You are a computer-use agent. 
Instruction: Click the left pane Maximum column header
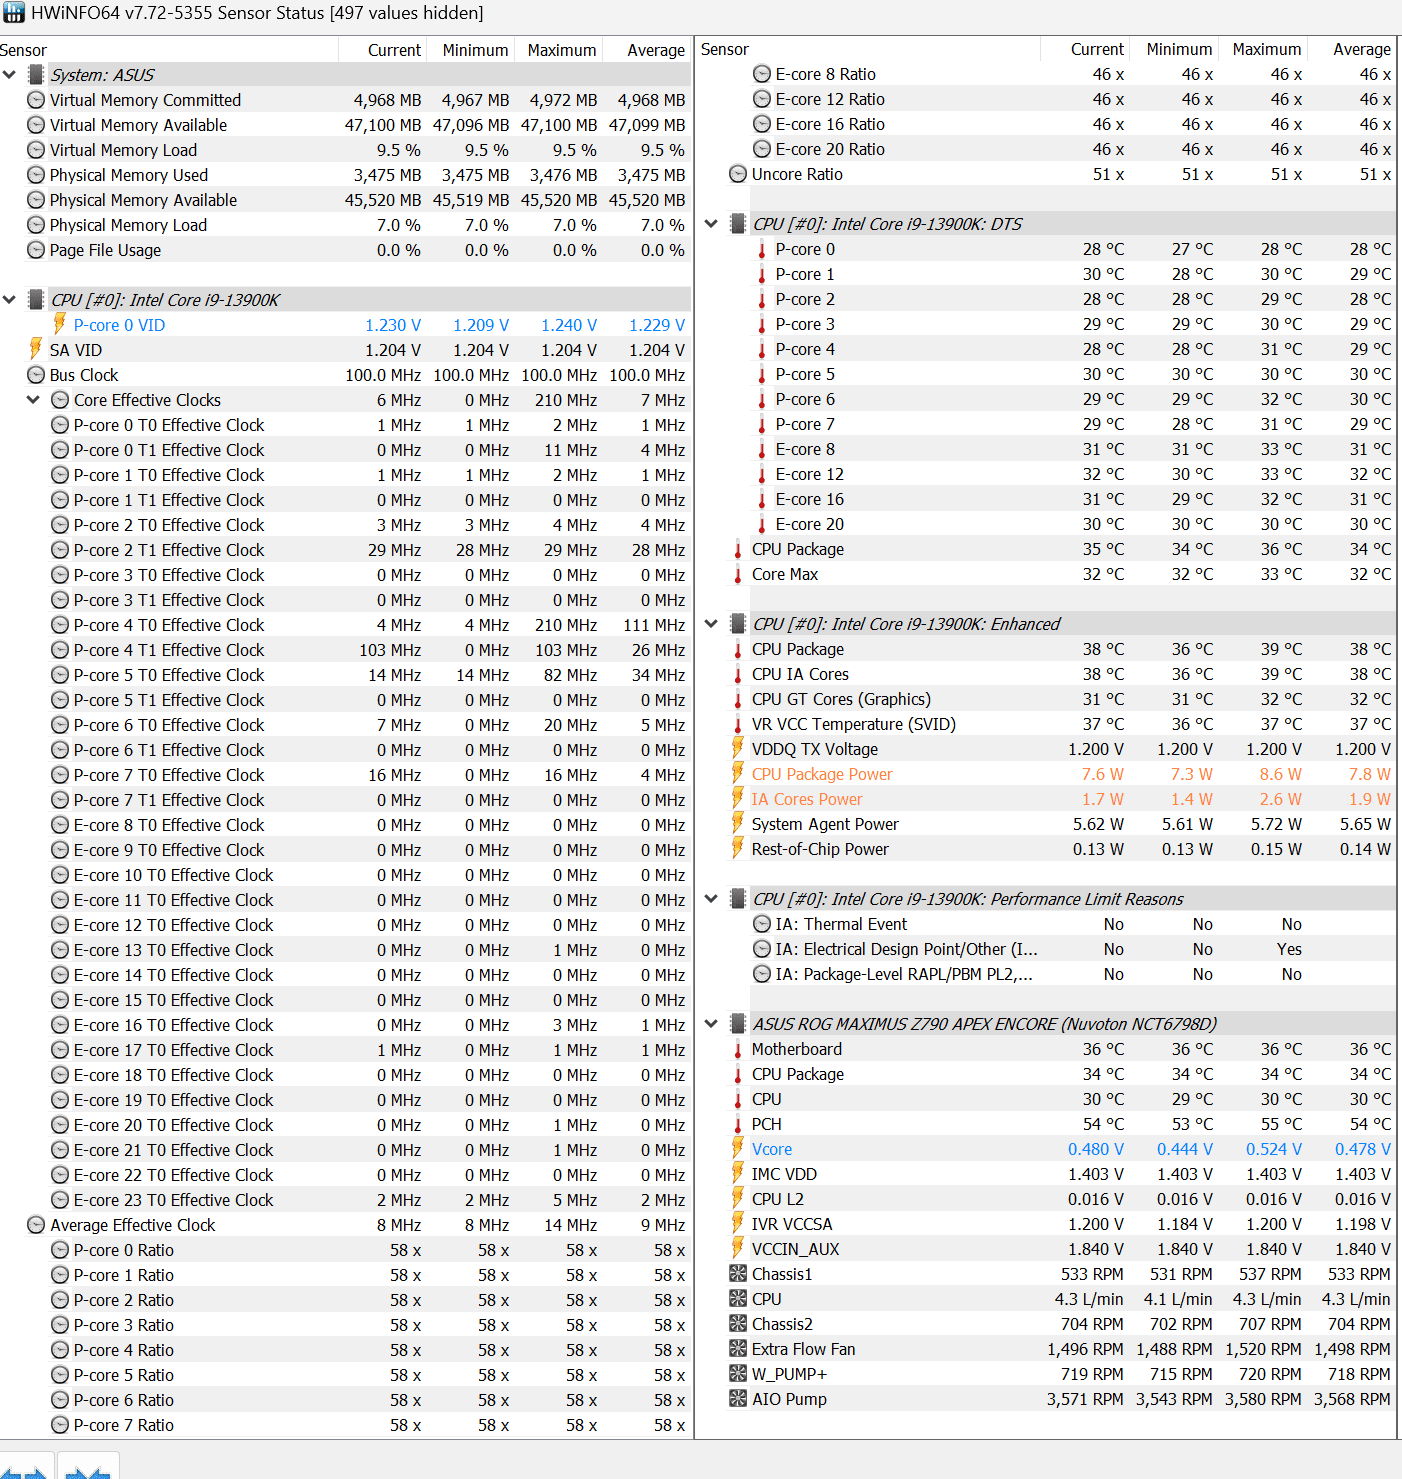[x=561, y=50]
